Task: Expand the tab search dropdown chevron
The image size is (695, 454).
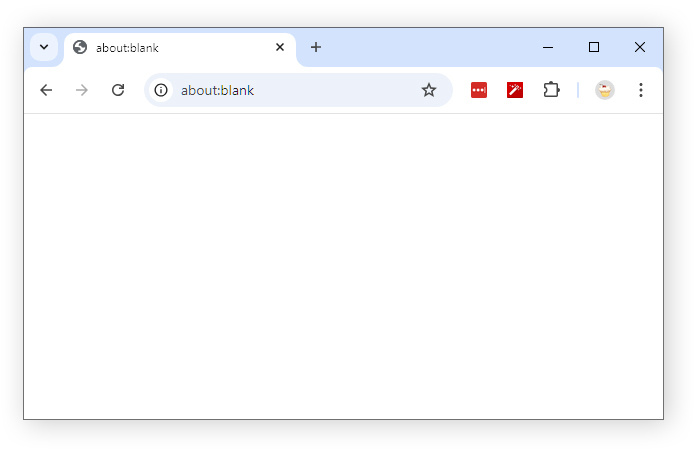Action: click(44, 47)
